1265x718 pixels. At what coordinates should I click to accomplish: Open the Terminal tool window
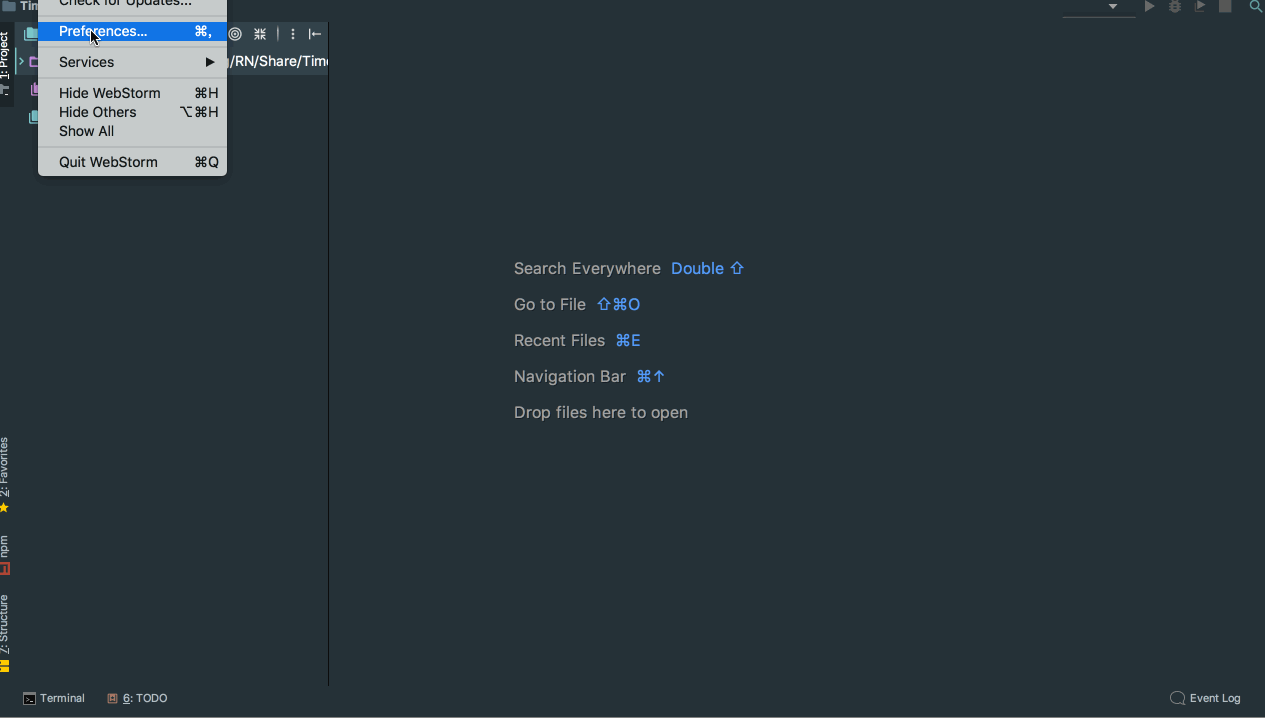coord(54,698)
